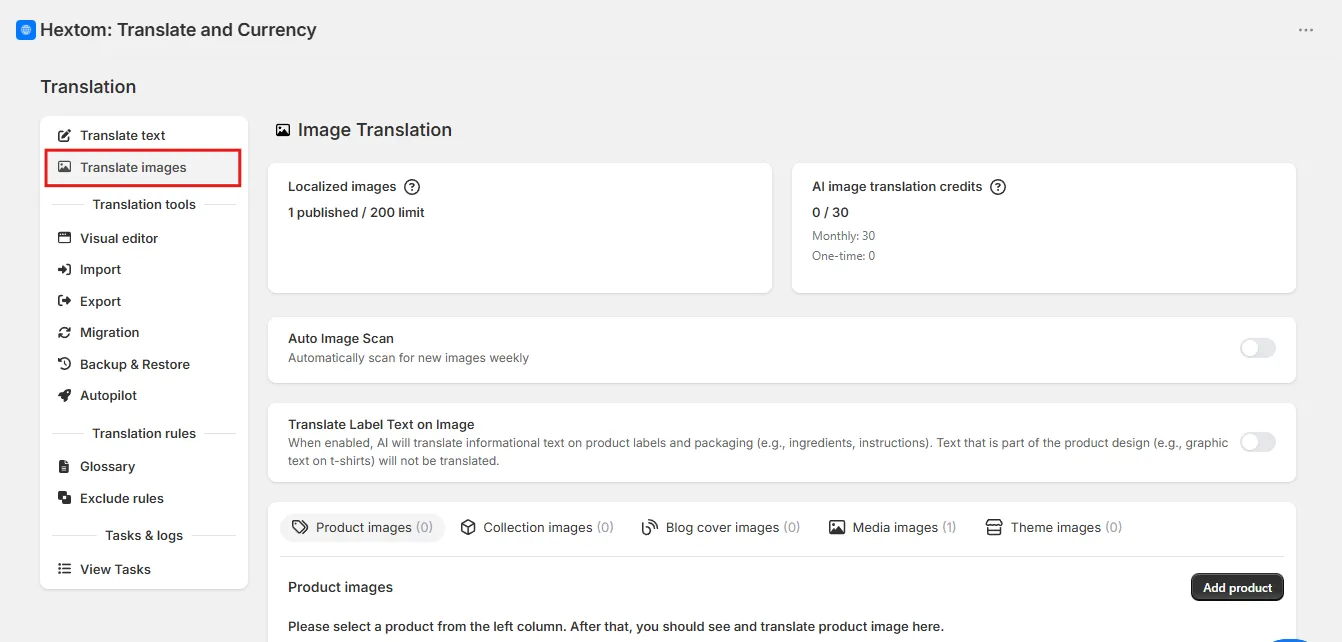Click the Blog cover images feed icon

(650, 527)
